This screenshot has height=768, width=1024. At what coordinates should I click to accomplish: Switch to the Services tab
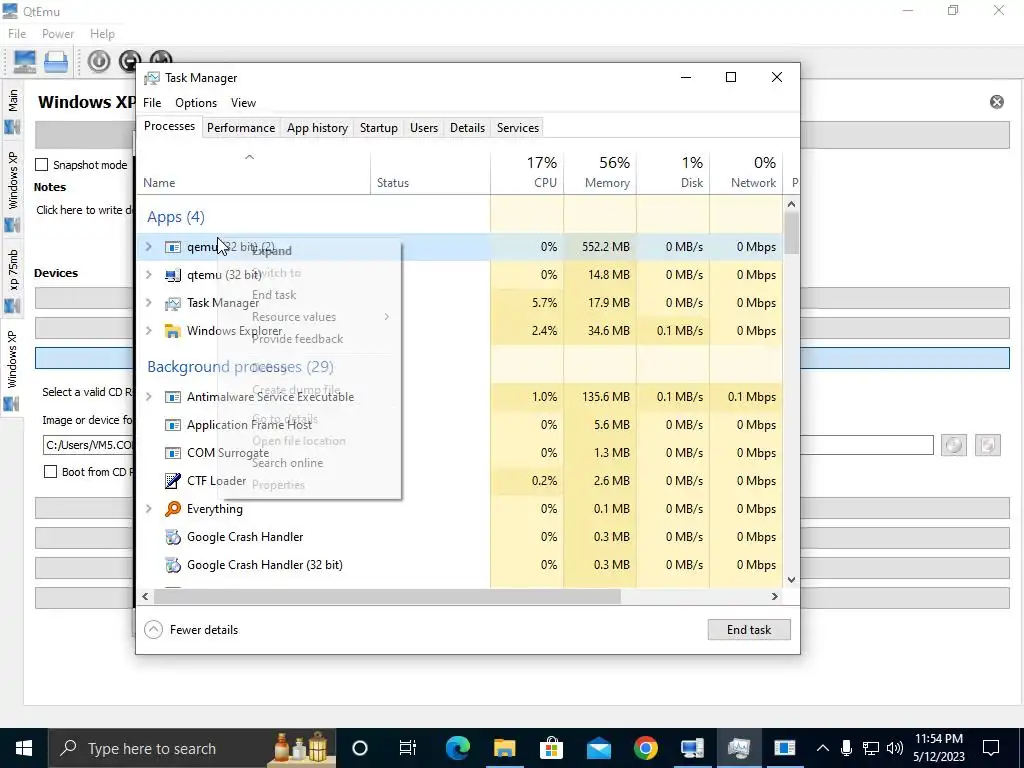click(x=517, y=128)
